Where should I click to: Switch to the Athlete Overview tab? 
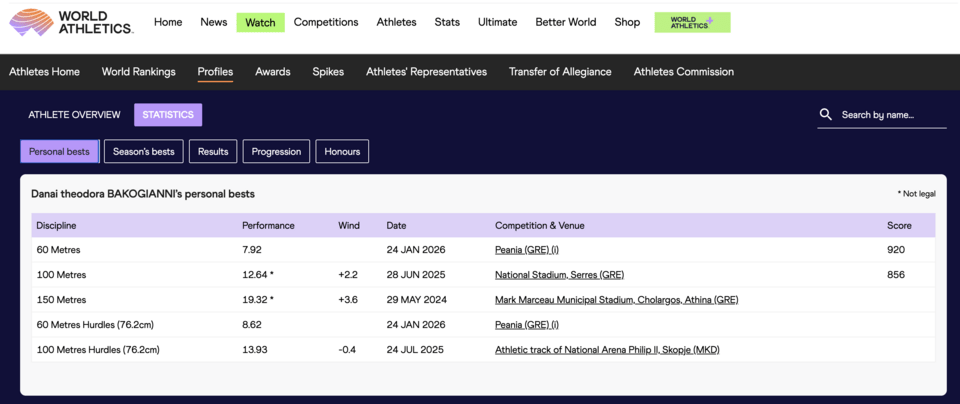point(74,115)
